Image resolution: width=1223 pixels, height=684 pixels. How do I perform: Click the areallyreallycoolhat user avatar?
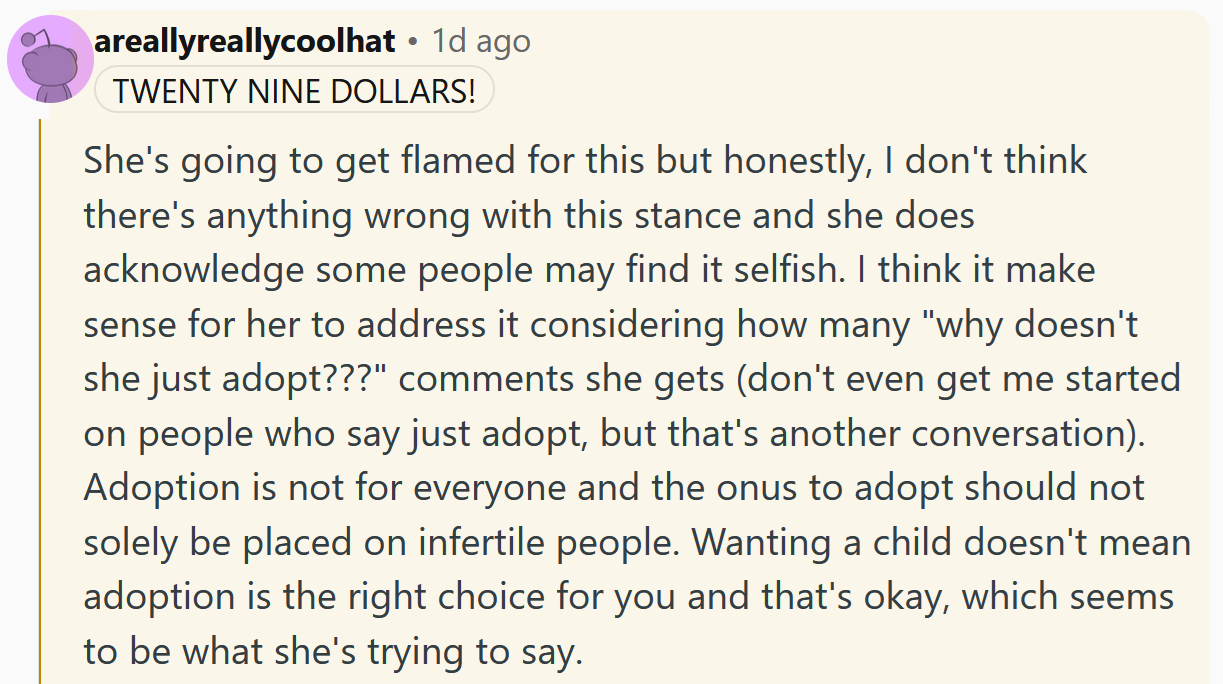(x=50, y=59)
